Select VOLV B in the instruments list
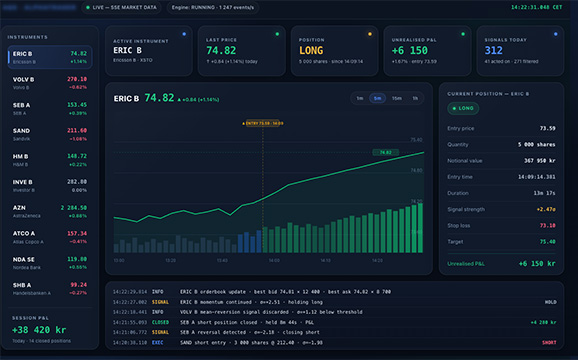Image resolution: width=578 pixels, height=360 pixels. [x=50, y=83]
